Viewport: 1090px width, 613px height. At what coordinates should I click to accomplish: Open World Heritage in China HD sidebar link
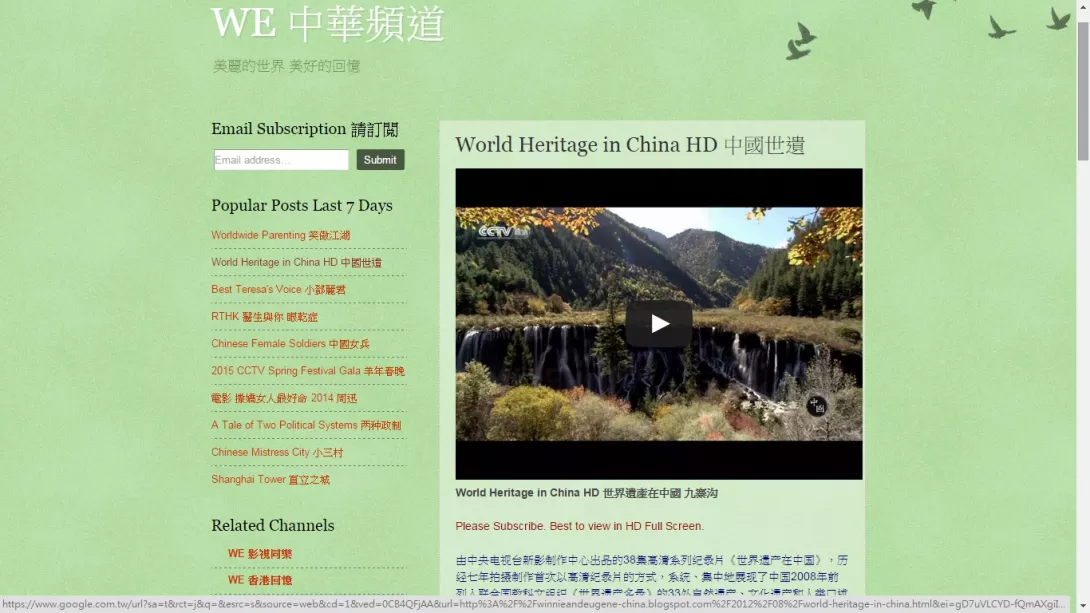point(296,262)
